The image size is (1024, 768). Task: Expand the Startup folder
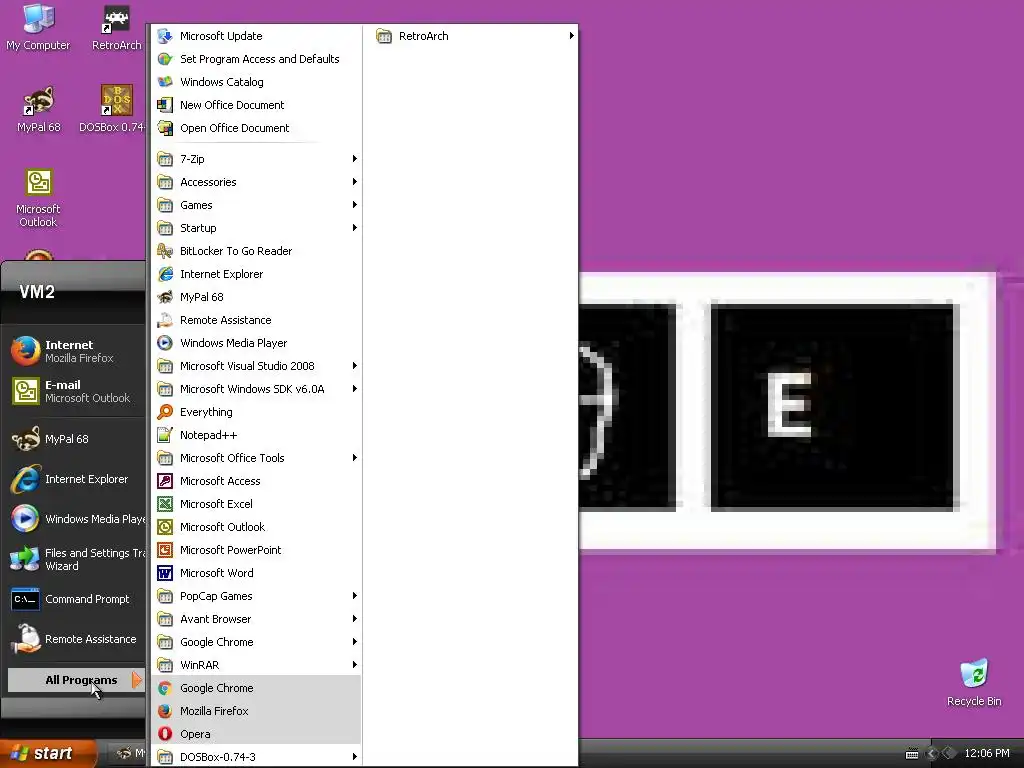click(x=257, y=228)
